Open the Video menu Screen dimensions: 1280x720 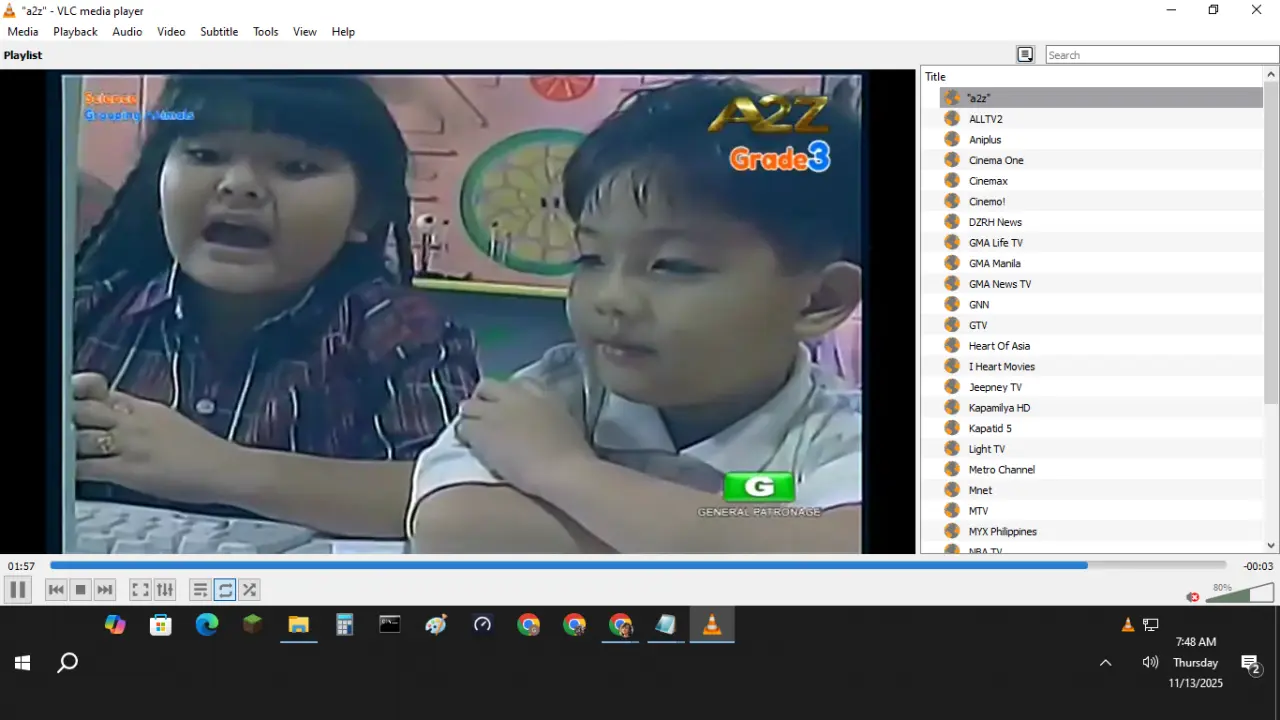[x=171, y=32]
